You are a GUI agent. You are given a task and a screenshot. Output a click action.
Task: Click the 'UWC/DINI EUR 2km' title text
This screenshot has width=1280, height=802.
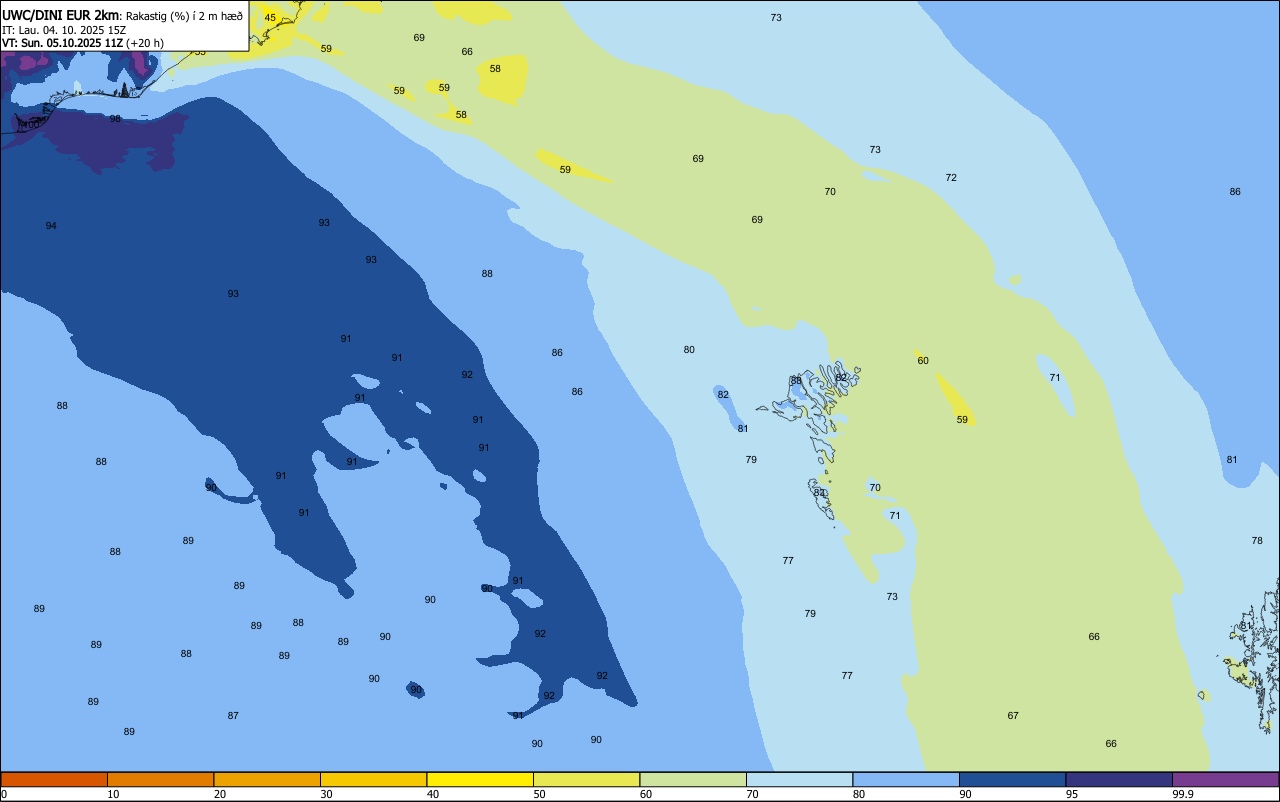(x=60, y=15)
